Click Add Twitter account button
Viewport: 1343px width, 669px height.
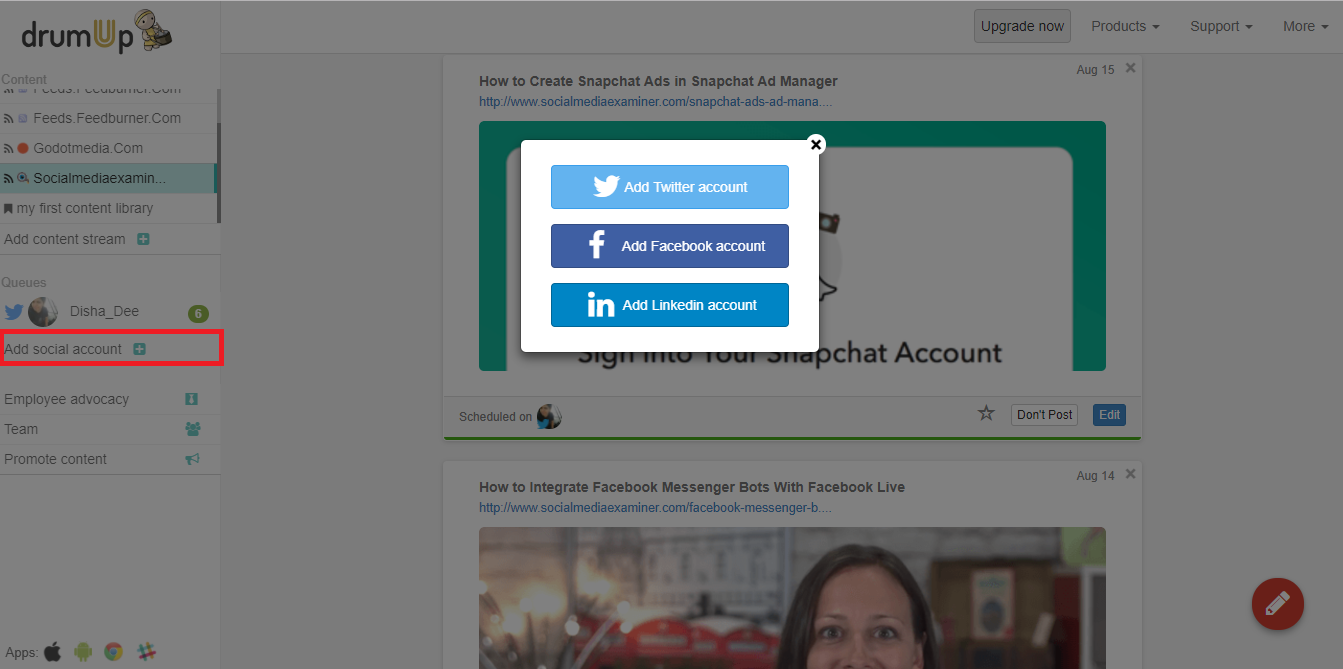(670, 187)
